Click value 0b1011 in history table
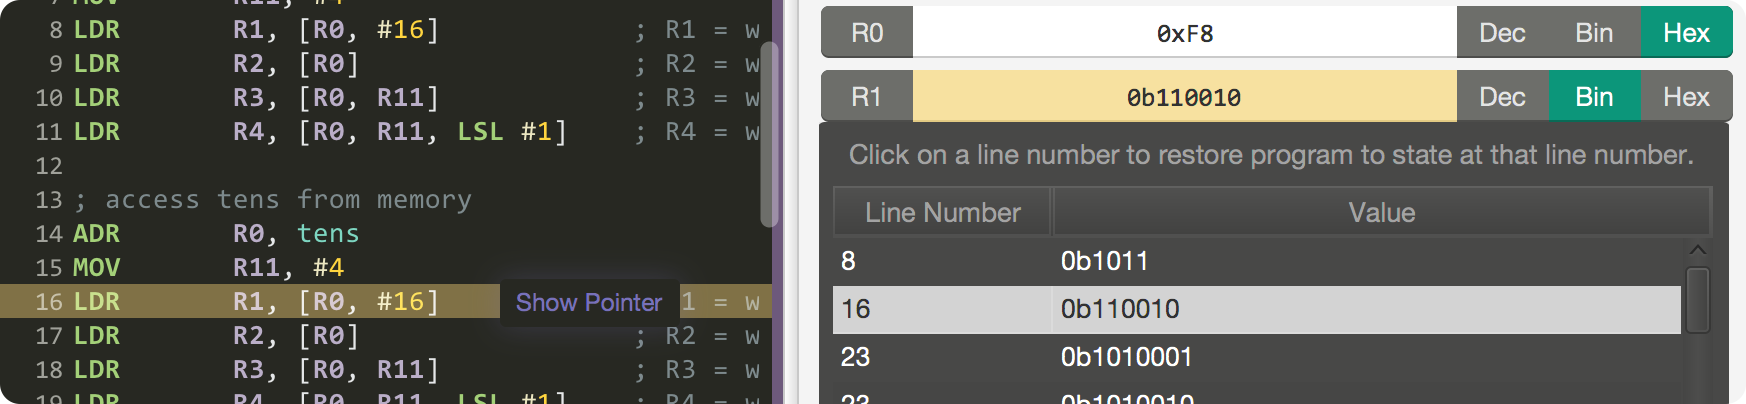This screenshot has height=404, width=1746. click(1104, 261)
